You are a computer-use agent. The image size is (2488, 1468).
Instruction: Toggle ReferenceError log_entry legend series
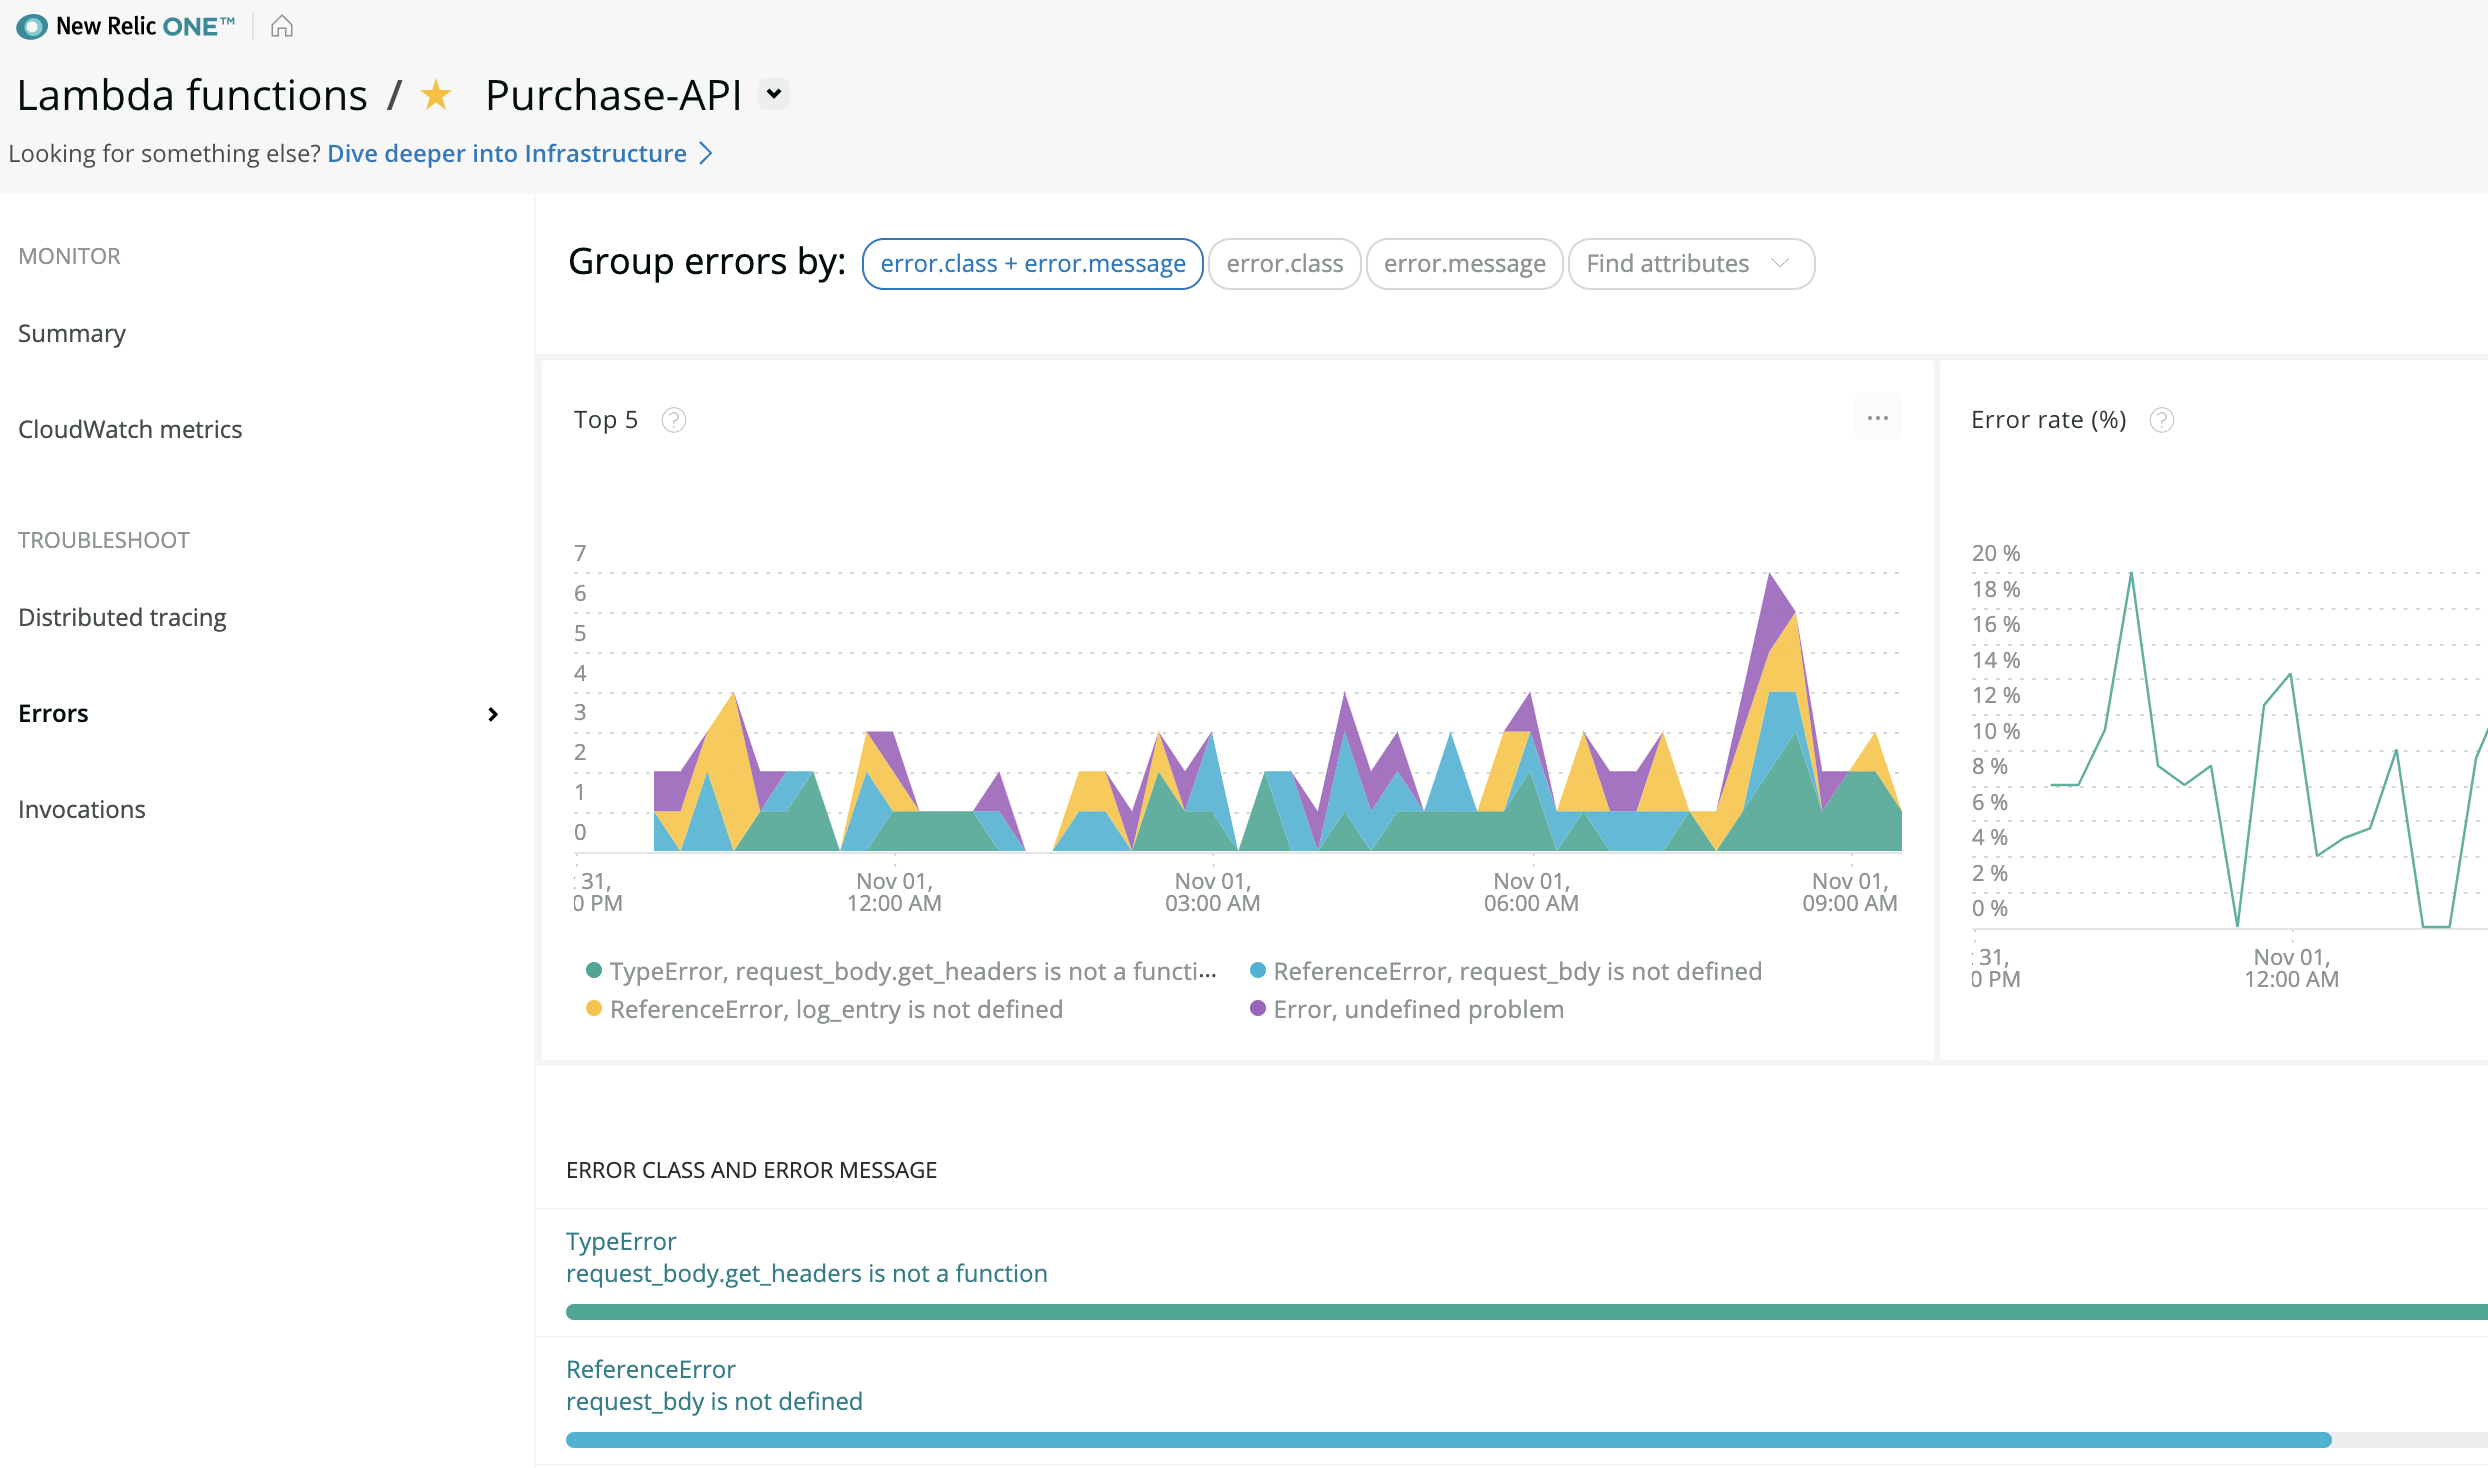[x=824, y=1009]
